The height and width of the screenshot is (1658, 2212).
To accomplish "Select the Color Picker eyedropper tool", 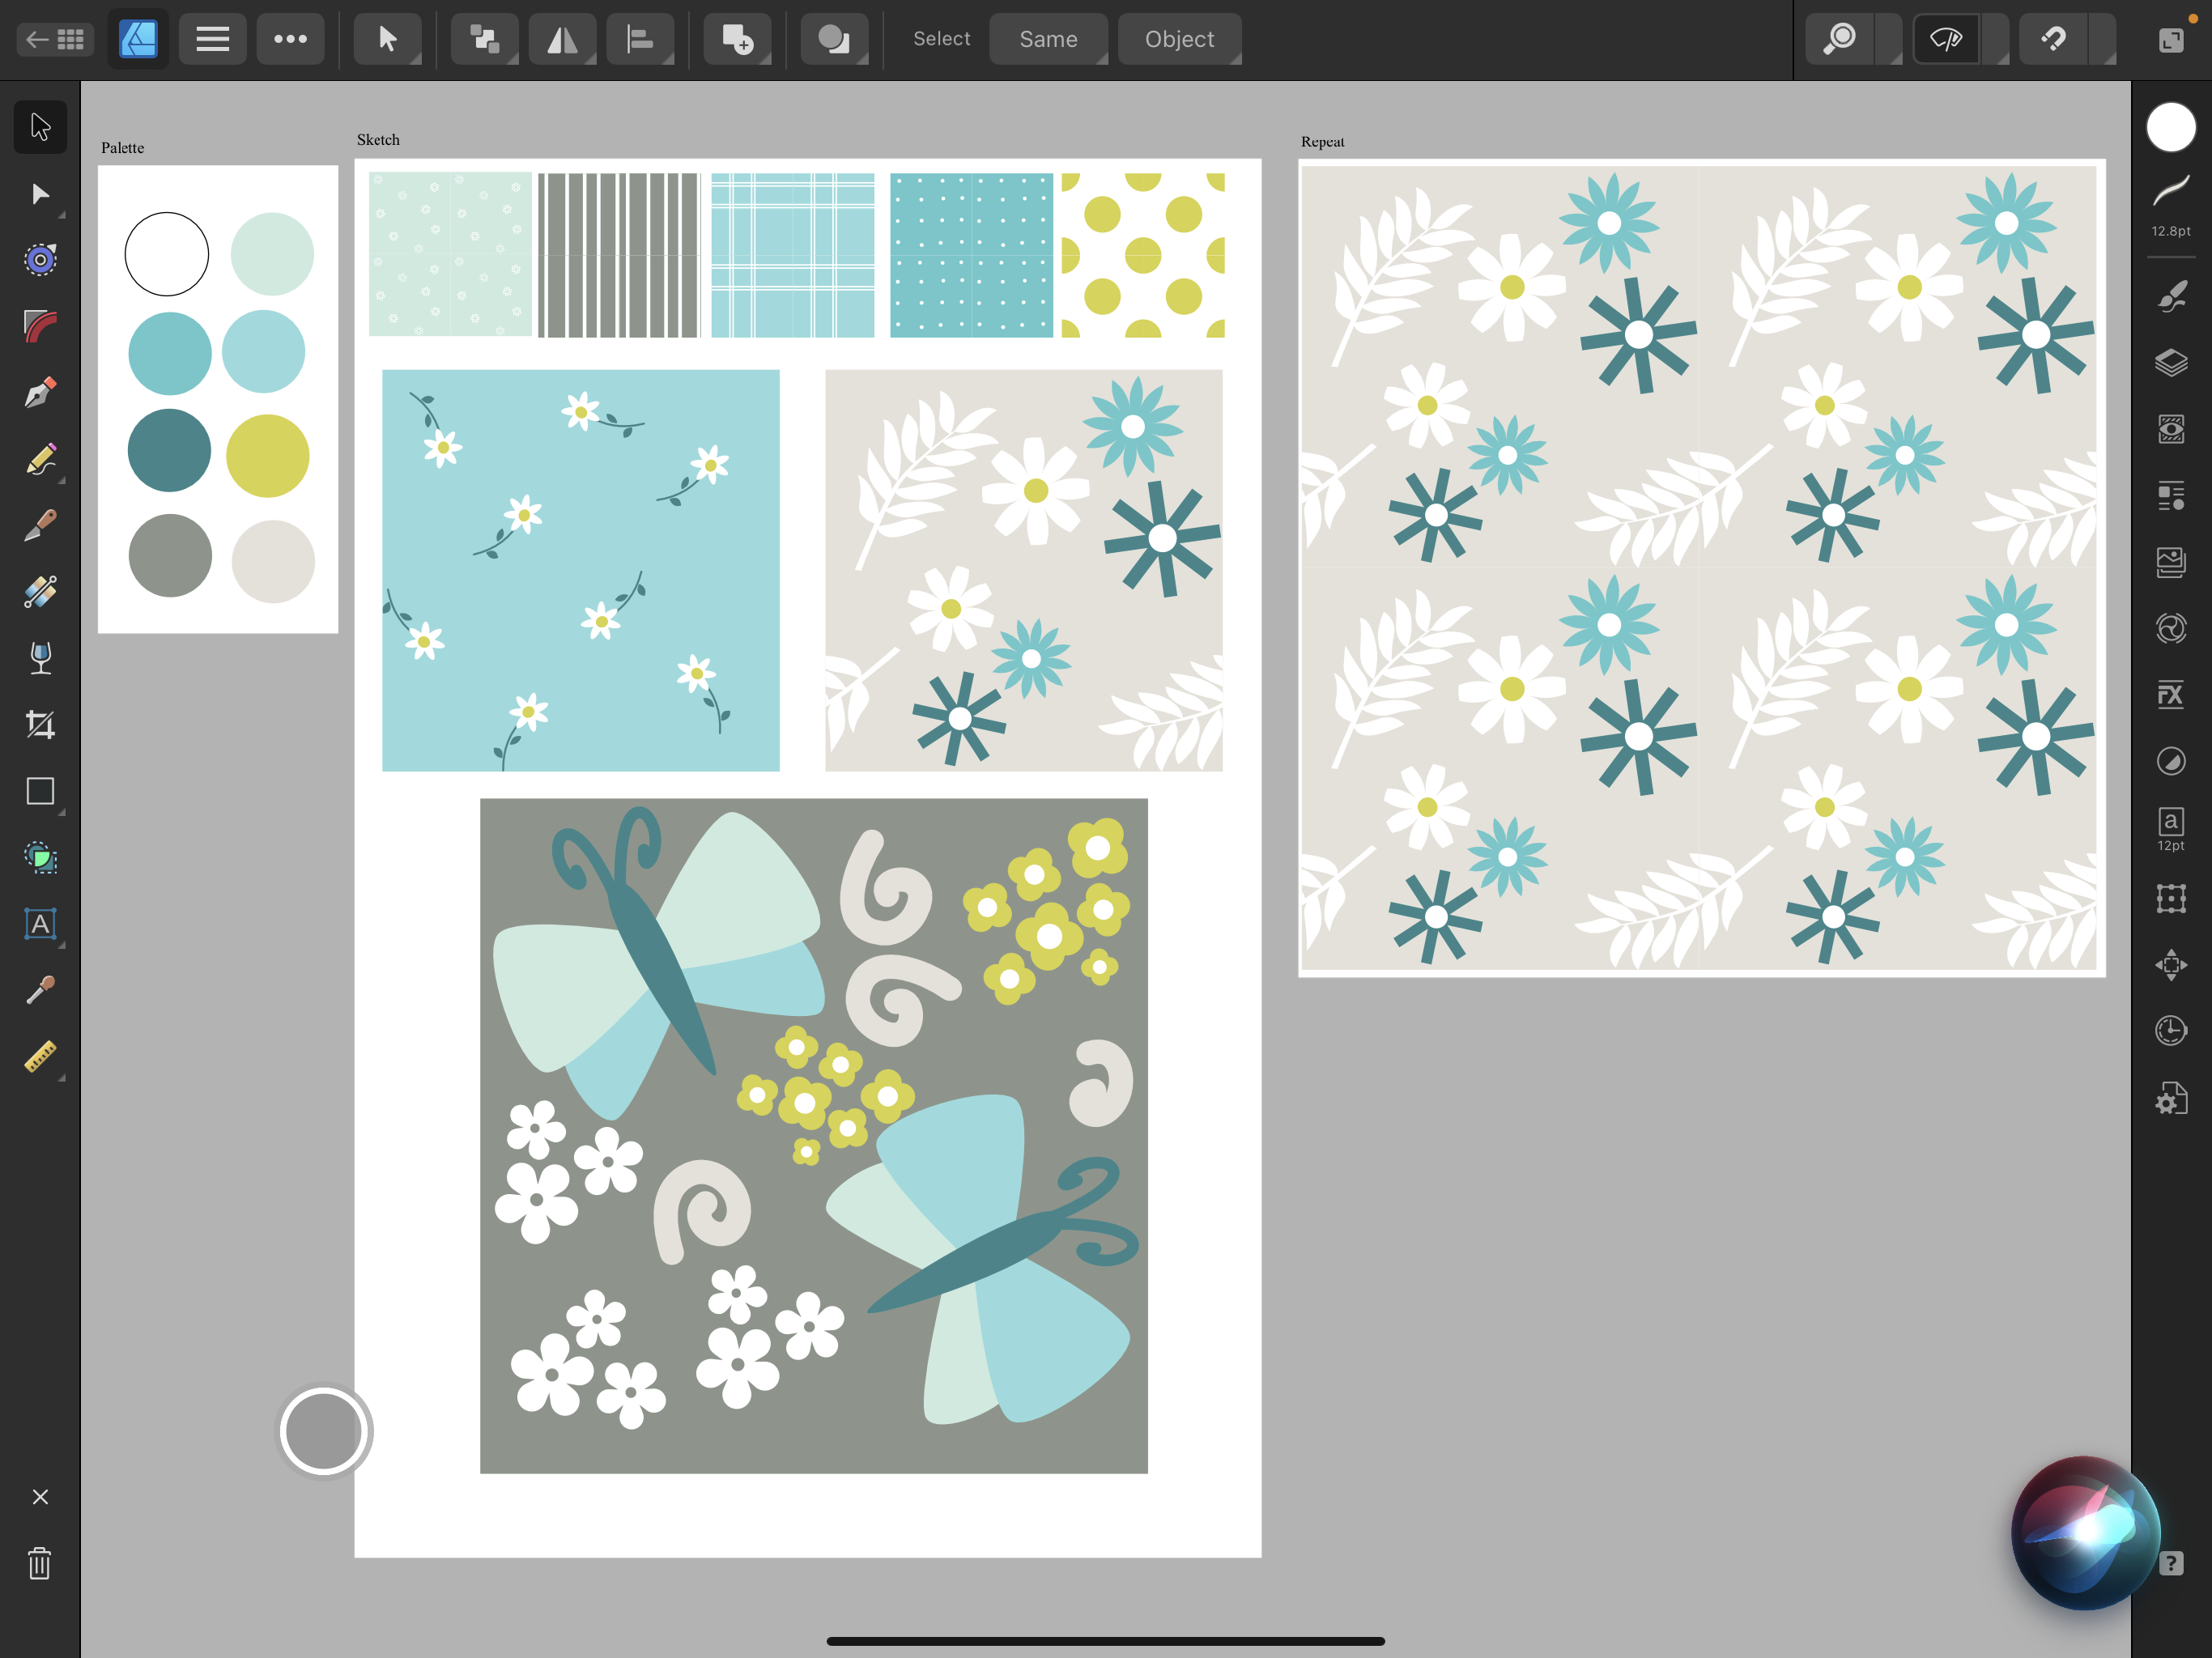I will 40,990.
